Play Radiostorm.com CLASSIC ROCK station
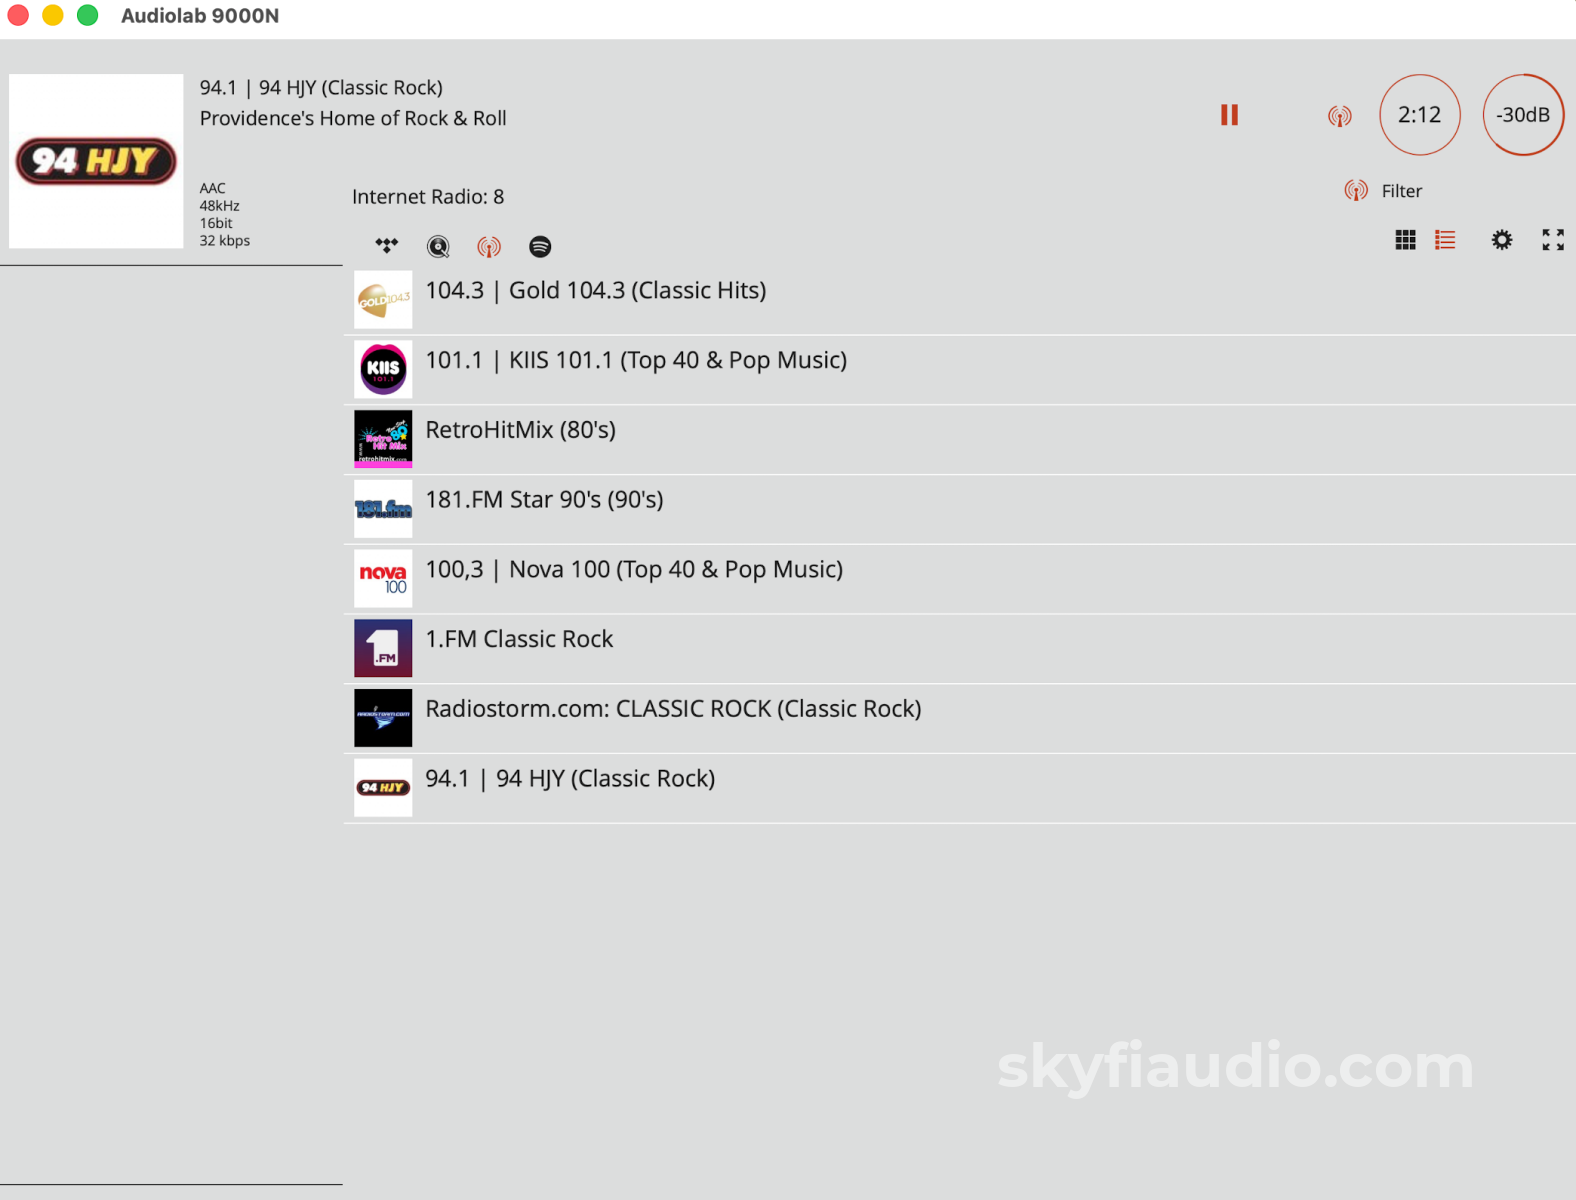 960,719
